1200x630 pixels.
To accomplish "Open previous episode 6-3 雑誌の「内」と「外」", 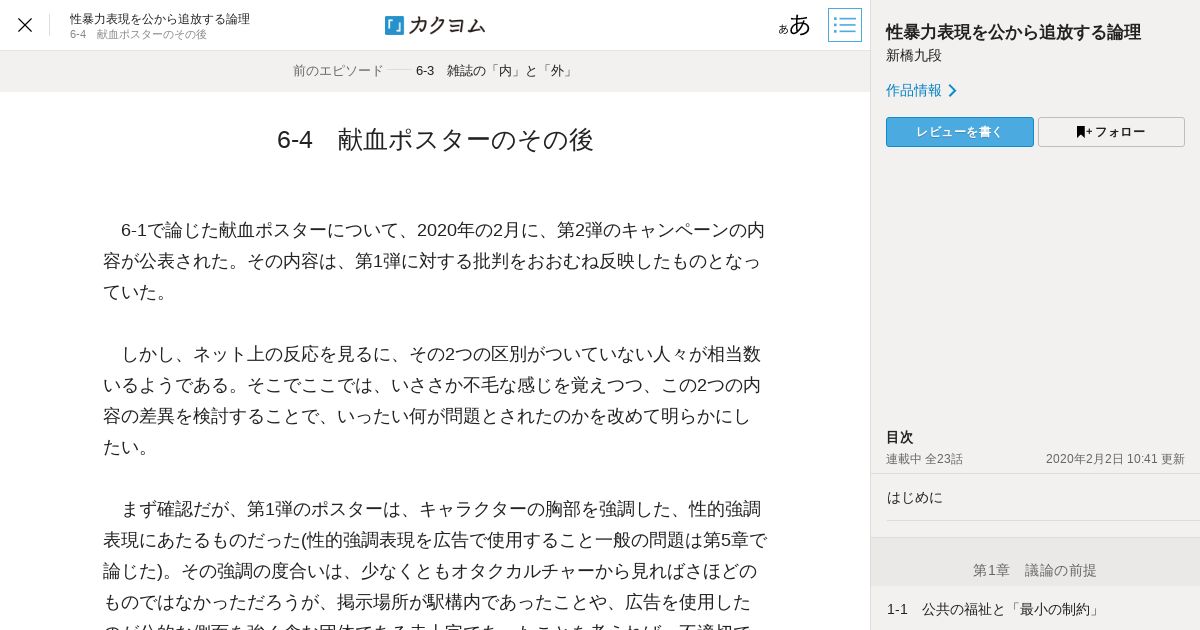I will pyautogui.click(x=496, y=71).
